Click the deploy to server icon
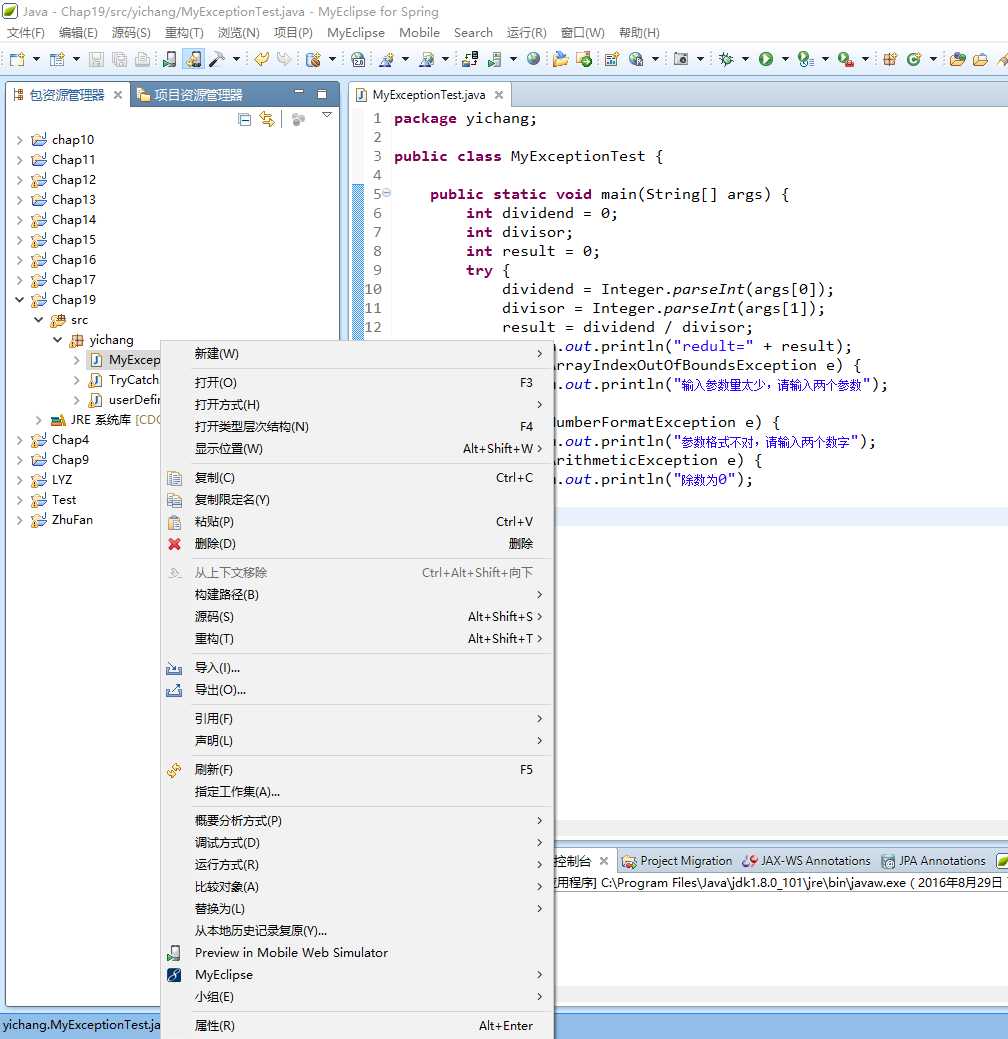Image resolution: width=1008 pixels, height=1039 pixels. pyautogui.click(x=470, y=60)
